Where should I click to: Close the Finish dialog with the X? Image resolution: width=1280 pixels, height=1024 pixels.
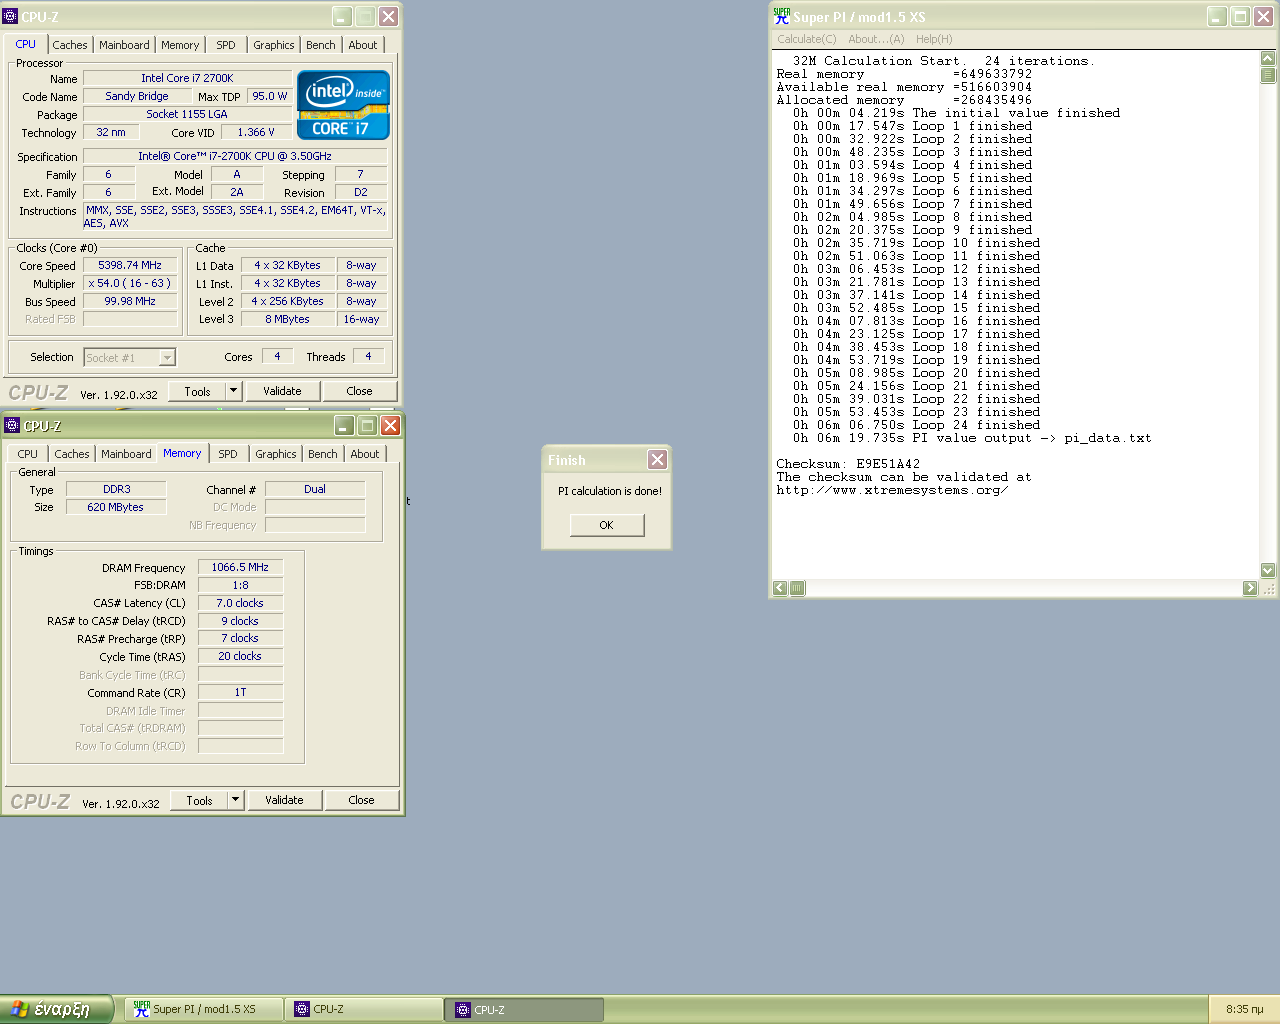(657, 459)
